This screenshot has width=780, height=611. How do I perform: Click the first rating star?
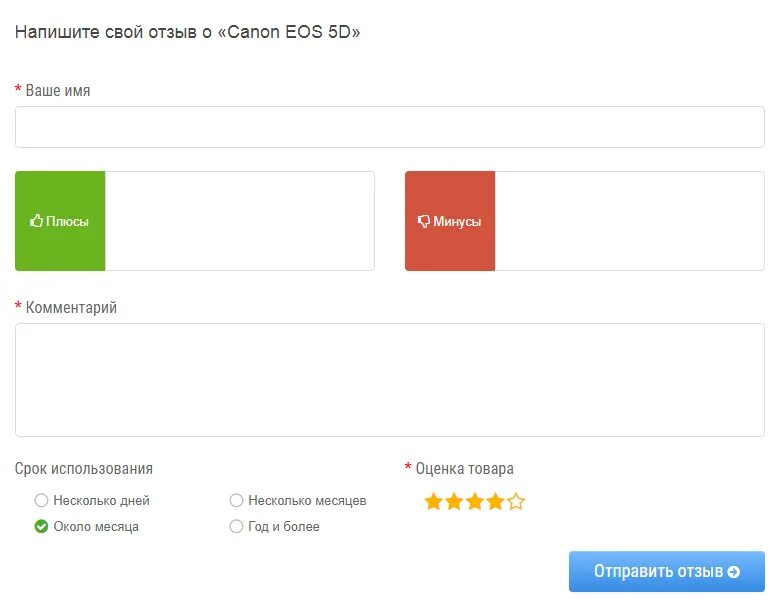point(434,502)
